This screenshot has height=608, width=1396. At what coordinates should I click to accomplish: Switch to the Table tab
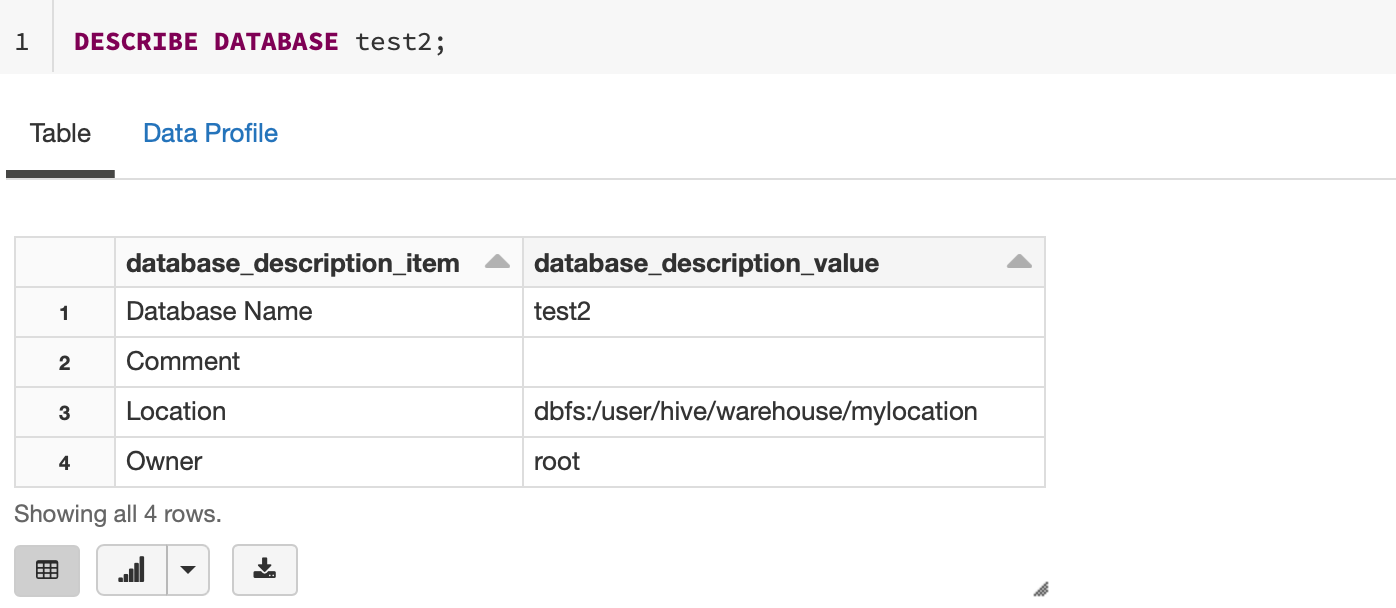coord(60,132)
